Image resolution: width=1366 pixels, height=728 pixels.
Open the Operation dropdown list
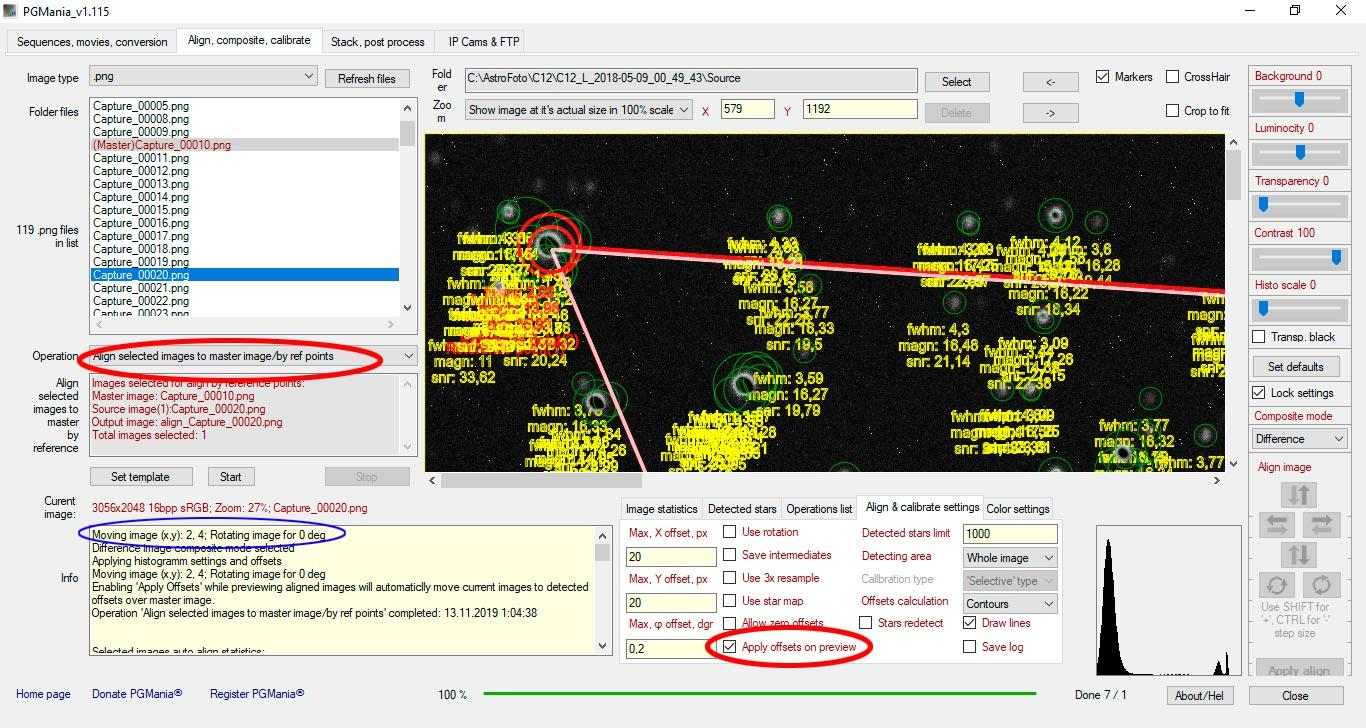click(x=408, y=356)
